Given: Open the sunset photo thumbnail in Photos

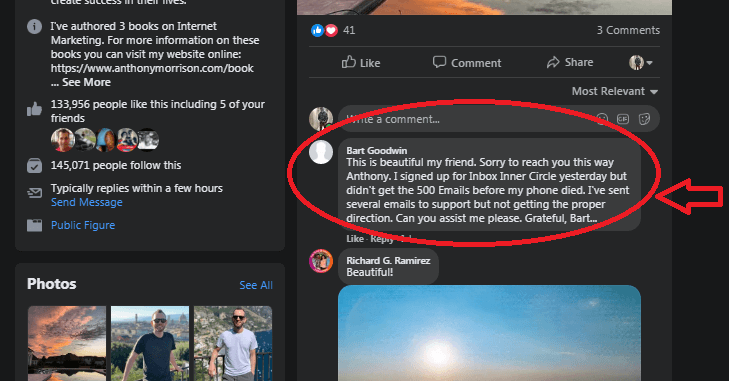Looking at the screenshot, I should [x=67, y=343].
